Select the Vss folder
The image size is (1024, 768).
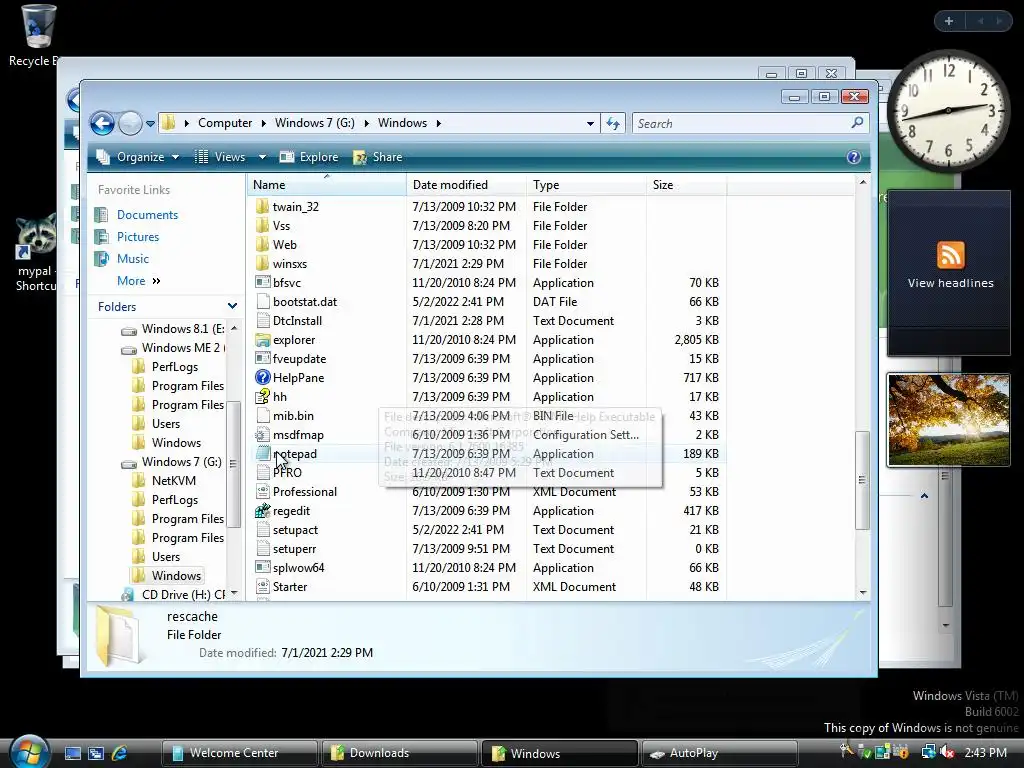(x=281, y=225)
